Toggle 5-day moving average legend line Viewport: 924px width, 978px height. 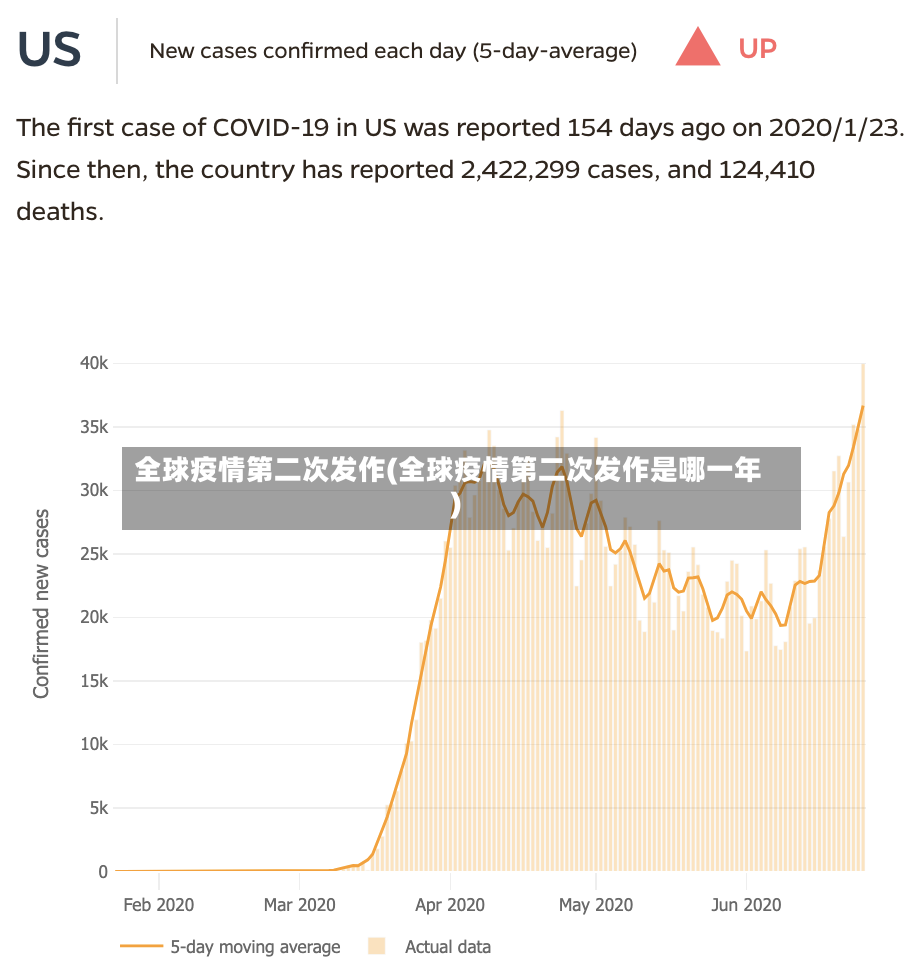tap(141, 946)
